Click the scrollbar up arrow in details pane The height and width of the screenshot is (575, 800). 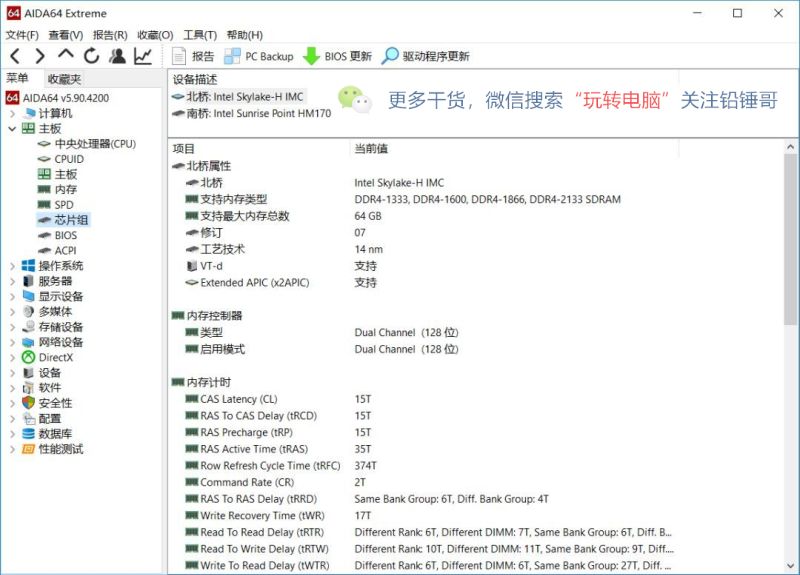tap(790, 147)
